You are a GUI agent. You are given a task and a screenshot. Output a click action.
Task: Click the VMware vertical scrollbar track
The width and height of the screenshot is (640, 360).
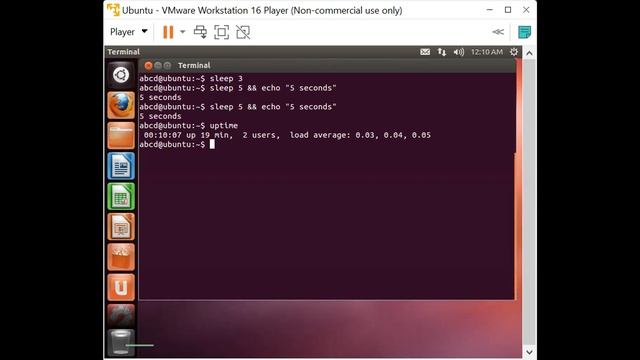[x=529, y=202]
